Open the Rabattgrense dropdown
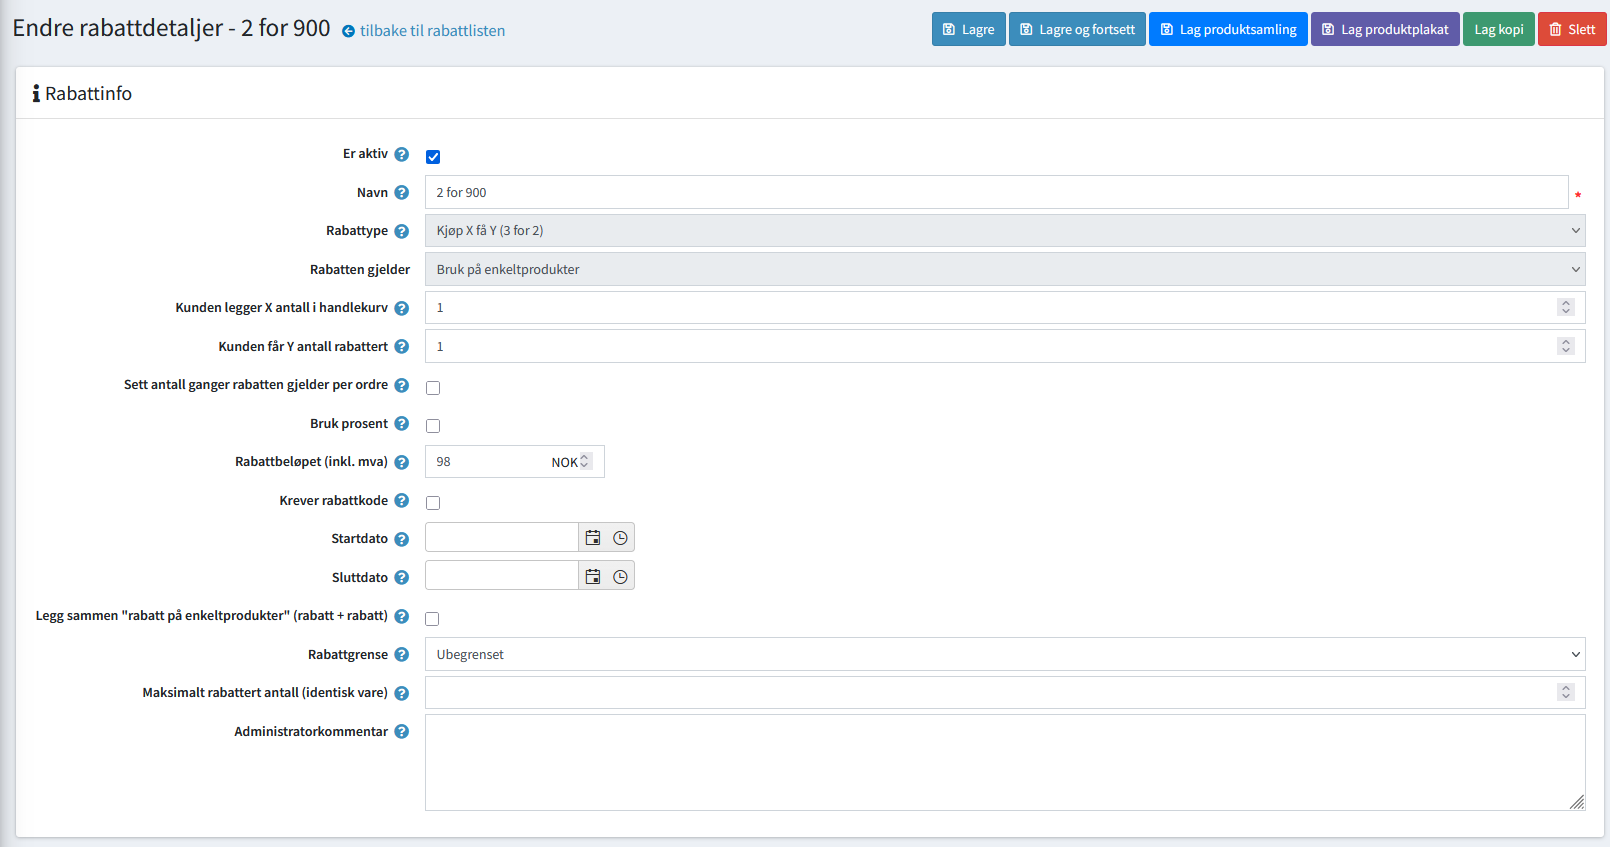Image resolution: width=1610 pixels, height=847 pixels. pos(1004,655)
